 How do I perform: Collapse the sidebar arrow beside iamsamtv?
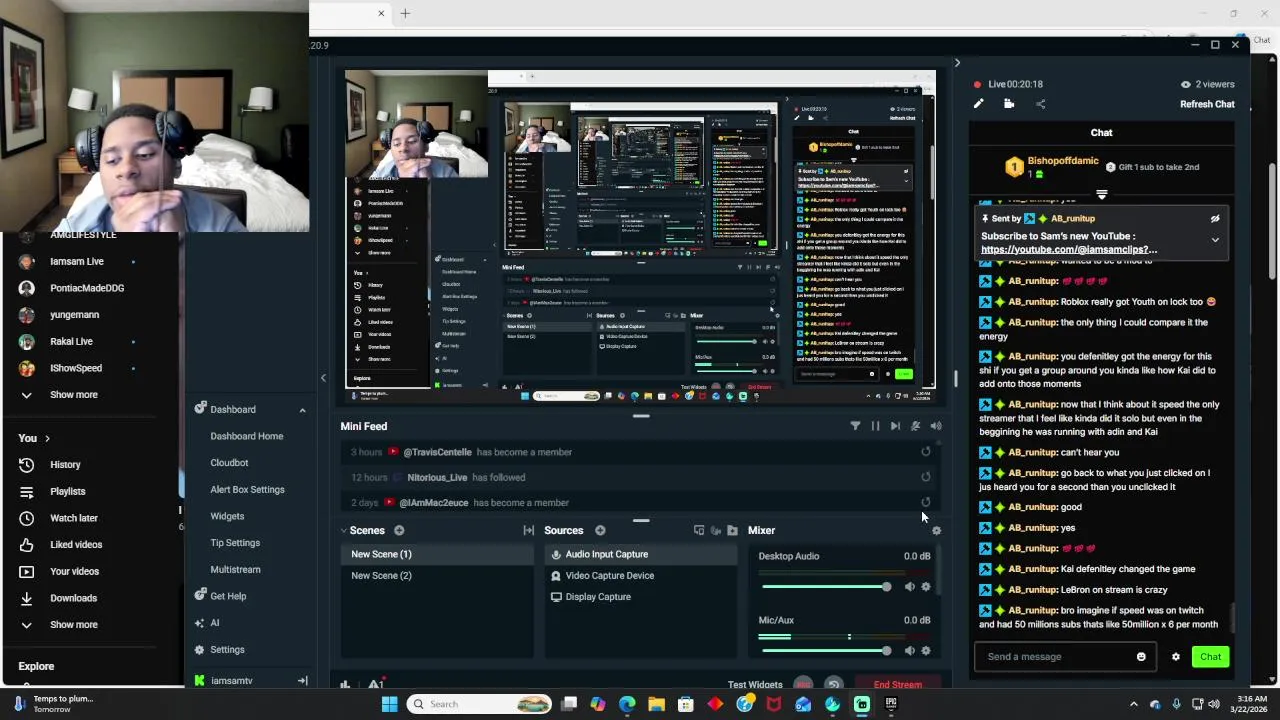click(302, 681)
